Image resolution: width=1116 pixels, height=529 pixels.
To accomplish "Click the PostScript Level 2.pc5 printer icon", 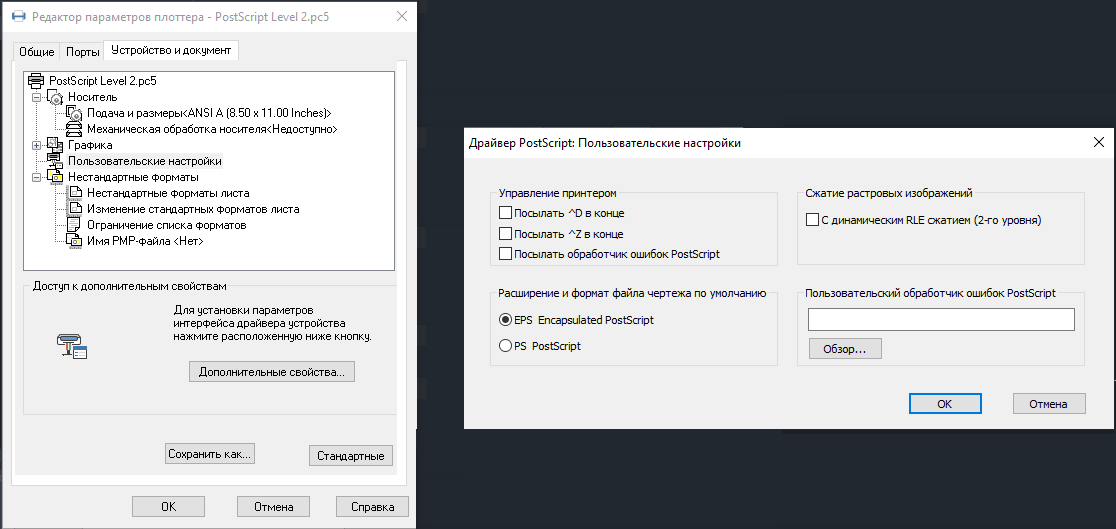I will (36, 81).
